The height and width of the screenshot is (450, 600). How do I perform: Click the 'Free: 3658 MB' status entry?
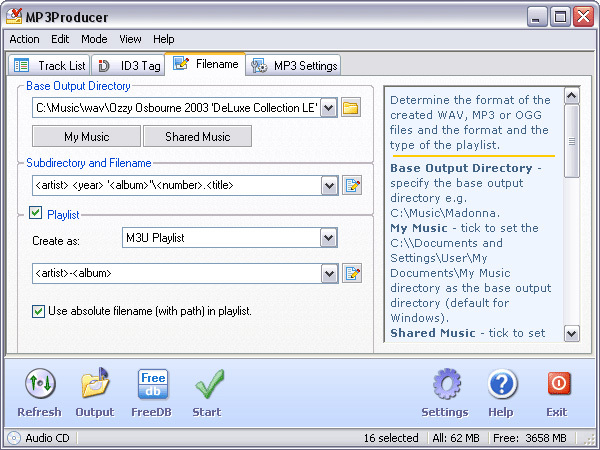tap(530, 438)
